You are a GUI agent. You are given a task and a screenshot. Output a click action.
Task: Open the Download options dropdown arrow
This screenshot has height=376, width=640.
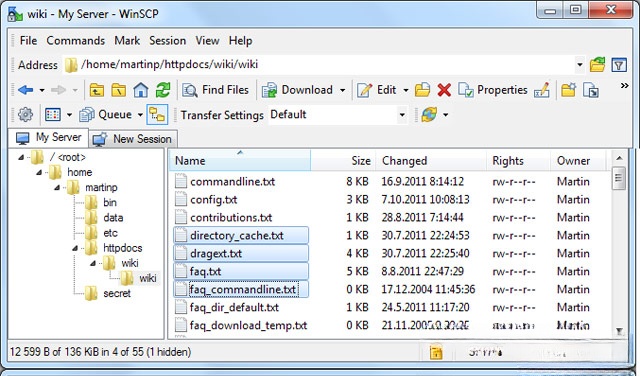(x=342, y=90)
